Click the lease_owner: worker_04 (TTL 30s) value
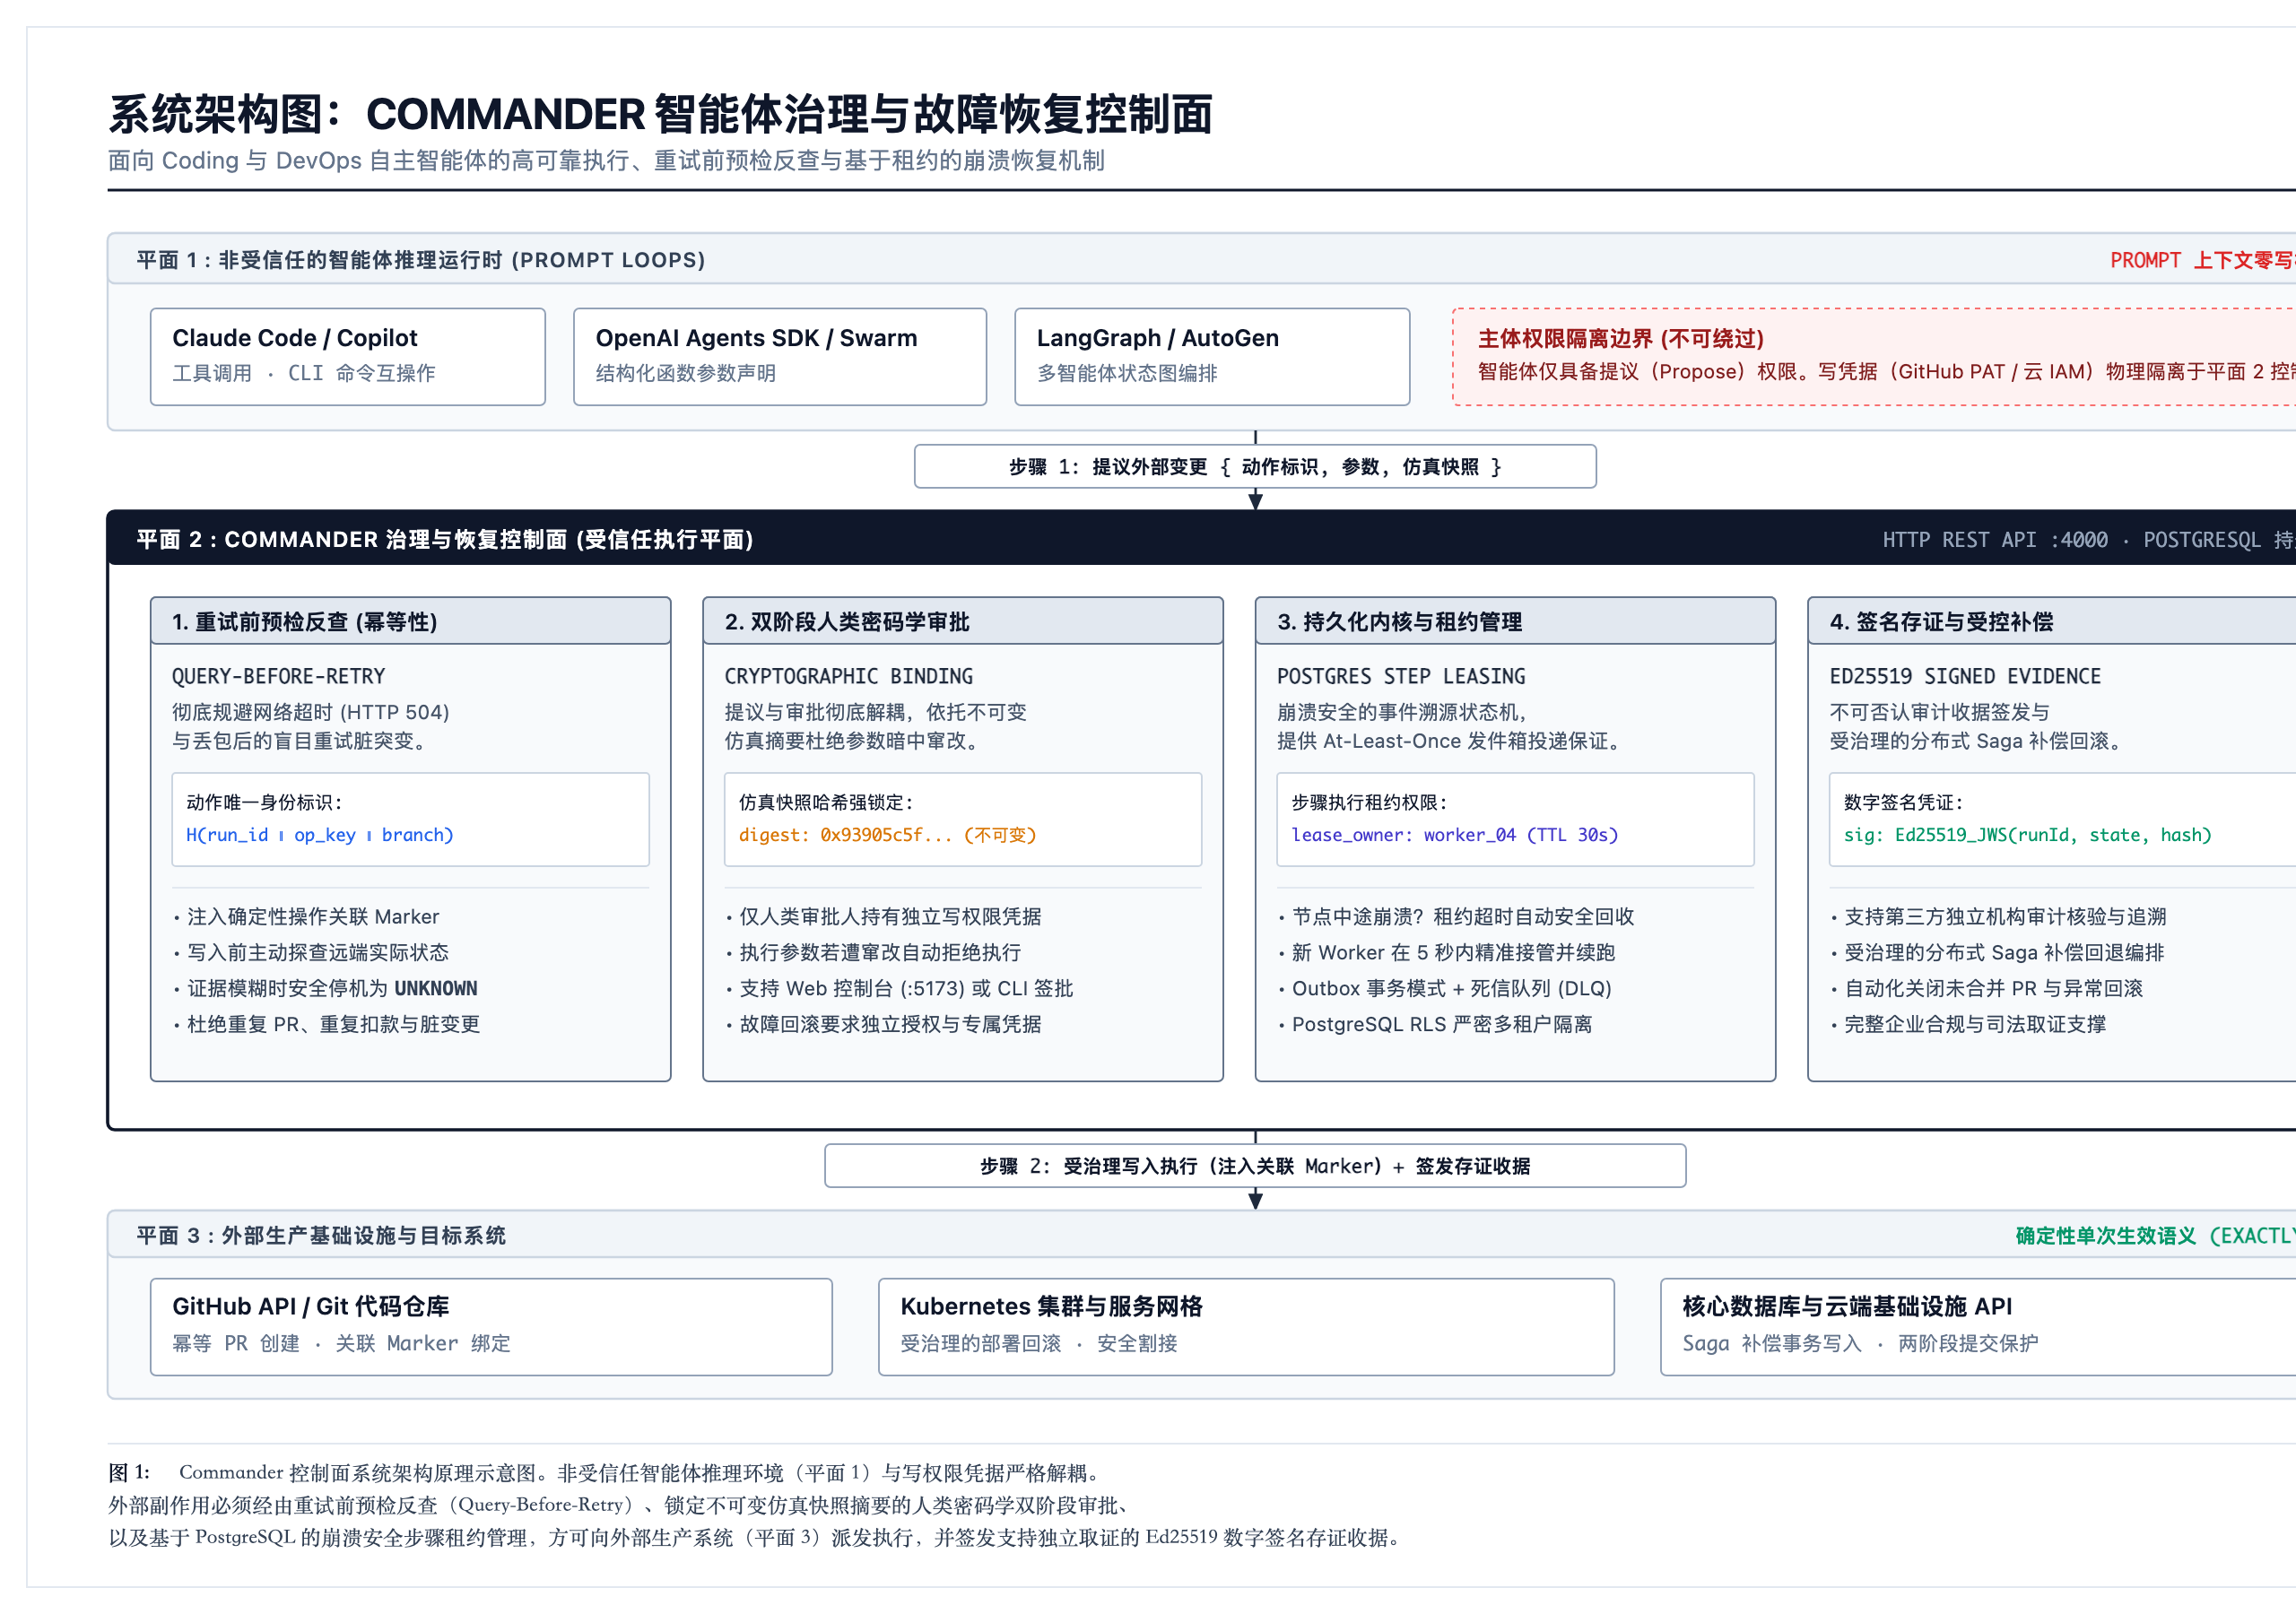This screenshot has height=1614, width=2296. pyautogui.click(x=1454, y=835)
